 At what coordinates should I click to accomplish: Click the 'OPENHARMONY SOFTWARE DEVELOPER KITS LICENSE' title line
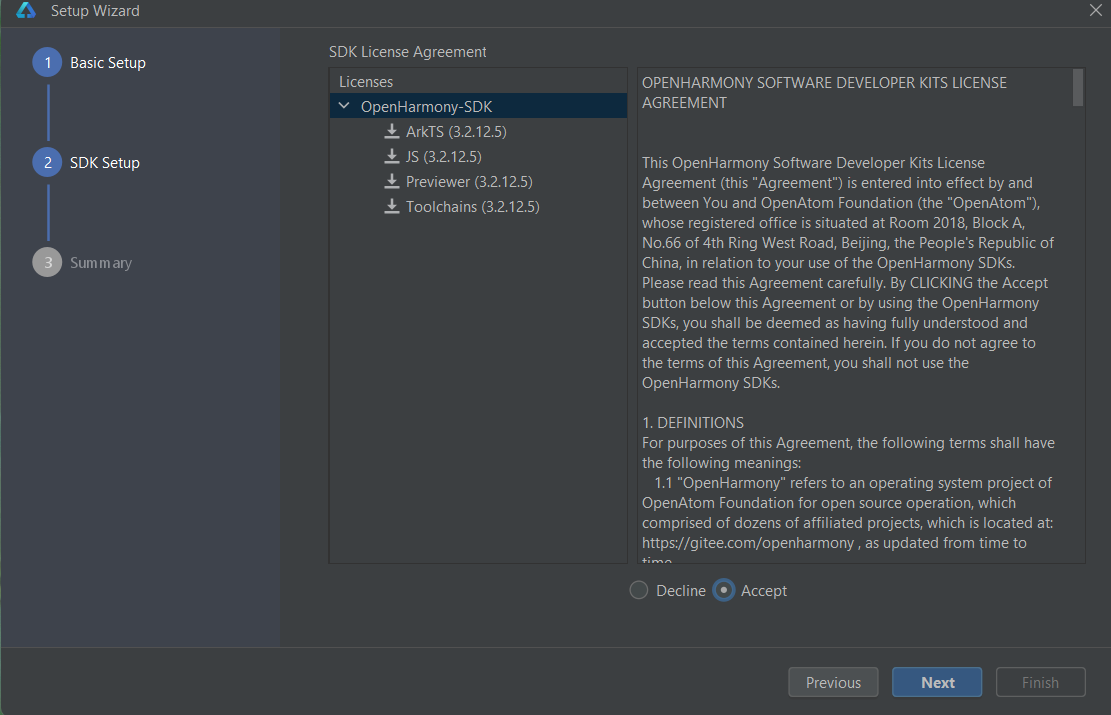tap(824, 83)
